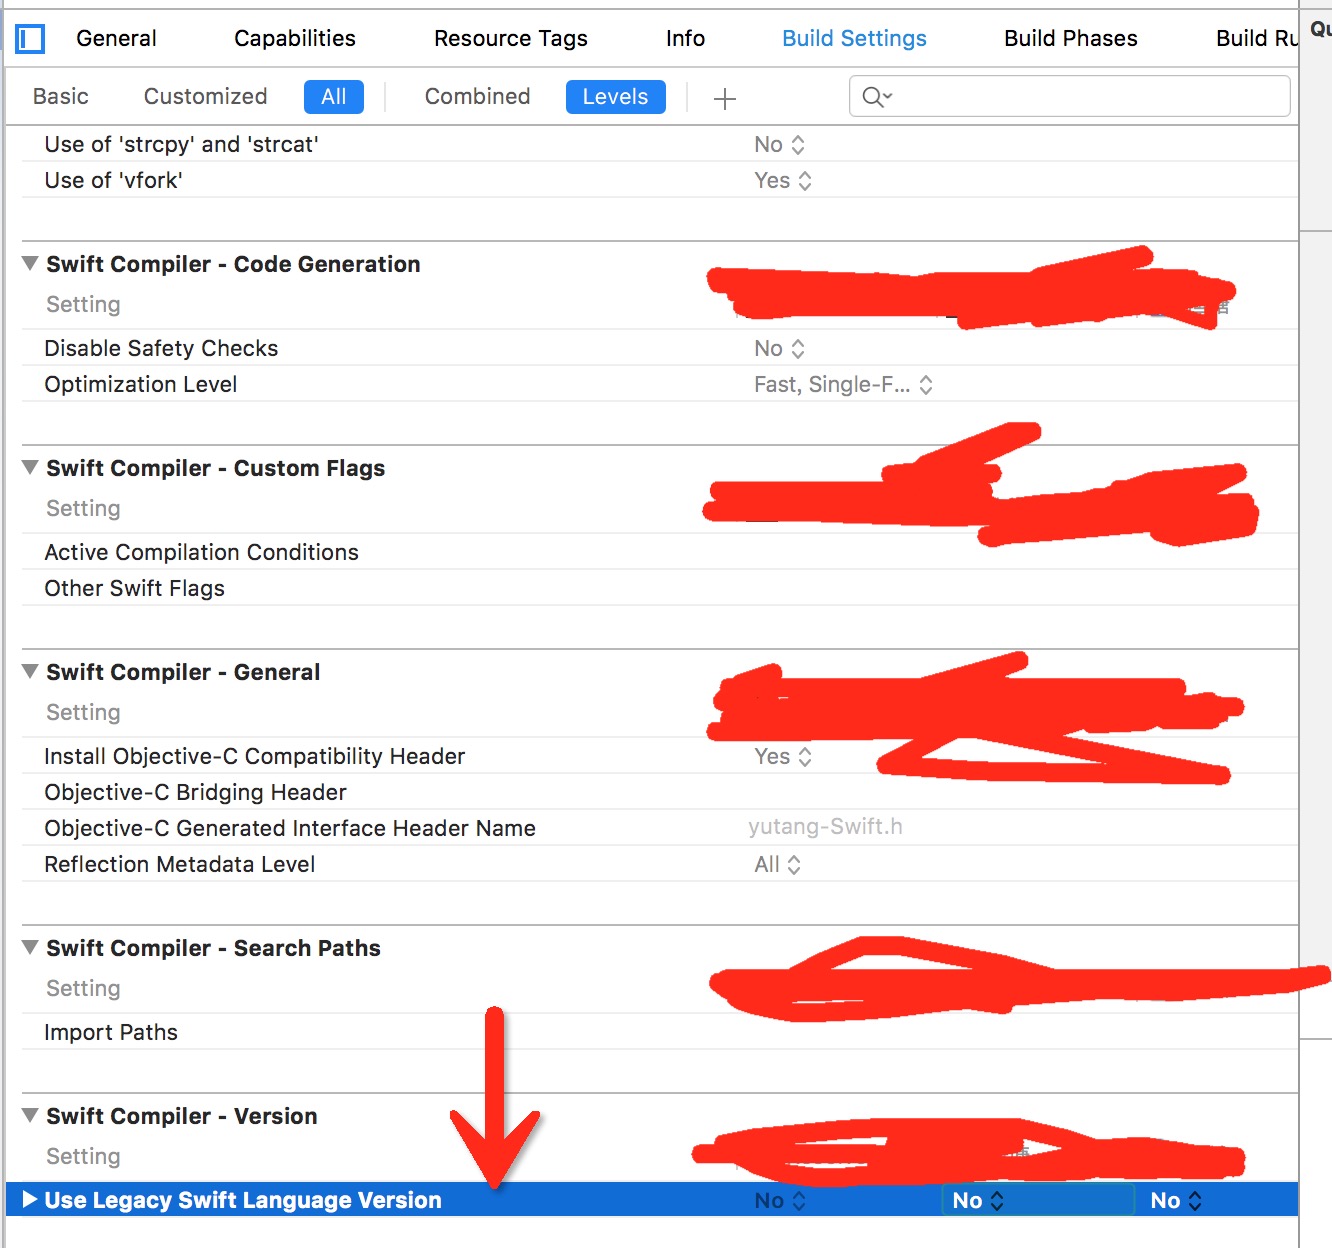The height and width of the screenshot is (1248, 1332).
Task: Click the magnifier icon in search field
Action: (876, 97)
